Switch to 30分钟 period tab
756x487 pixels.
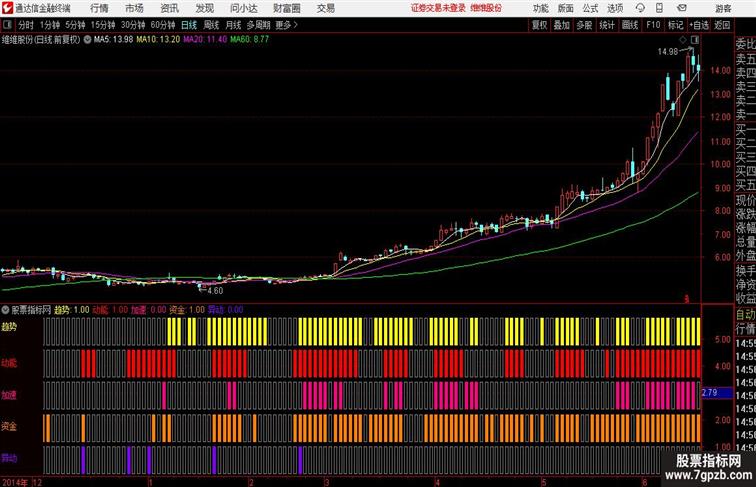pyautogui.click(x=133, y=25)
